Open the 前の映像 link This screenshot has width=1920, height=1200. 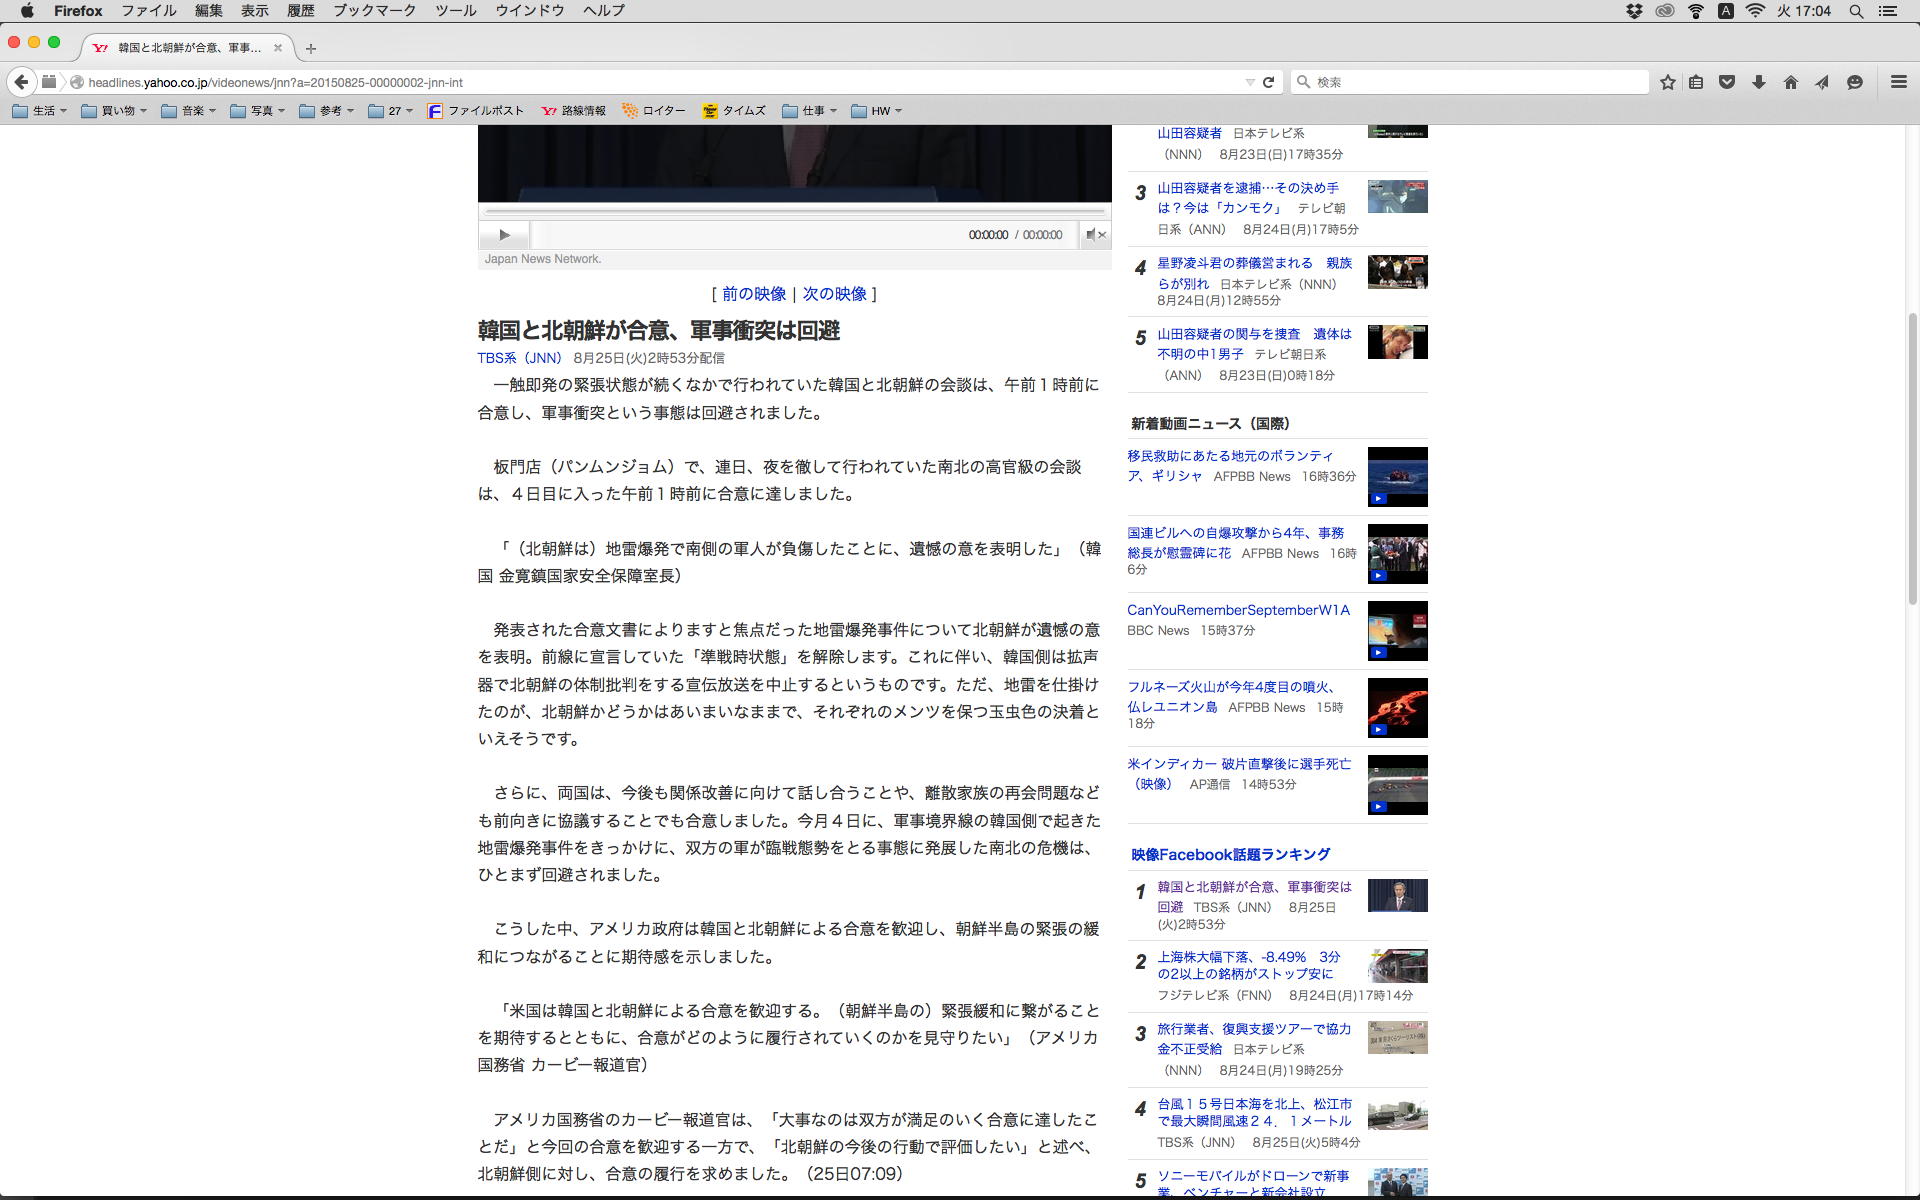click(754, 294)
